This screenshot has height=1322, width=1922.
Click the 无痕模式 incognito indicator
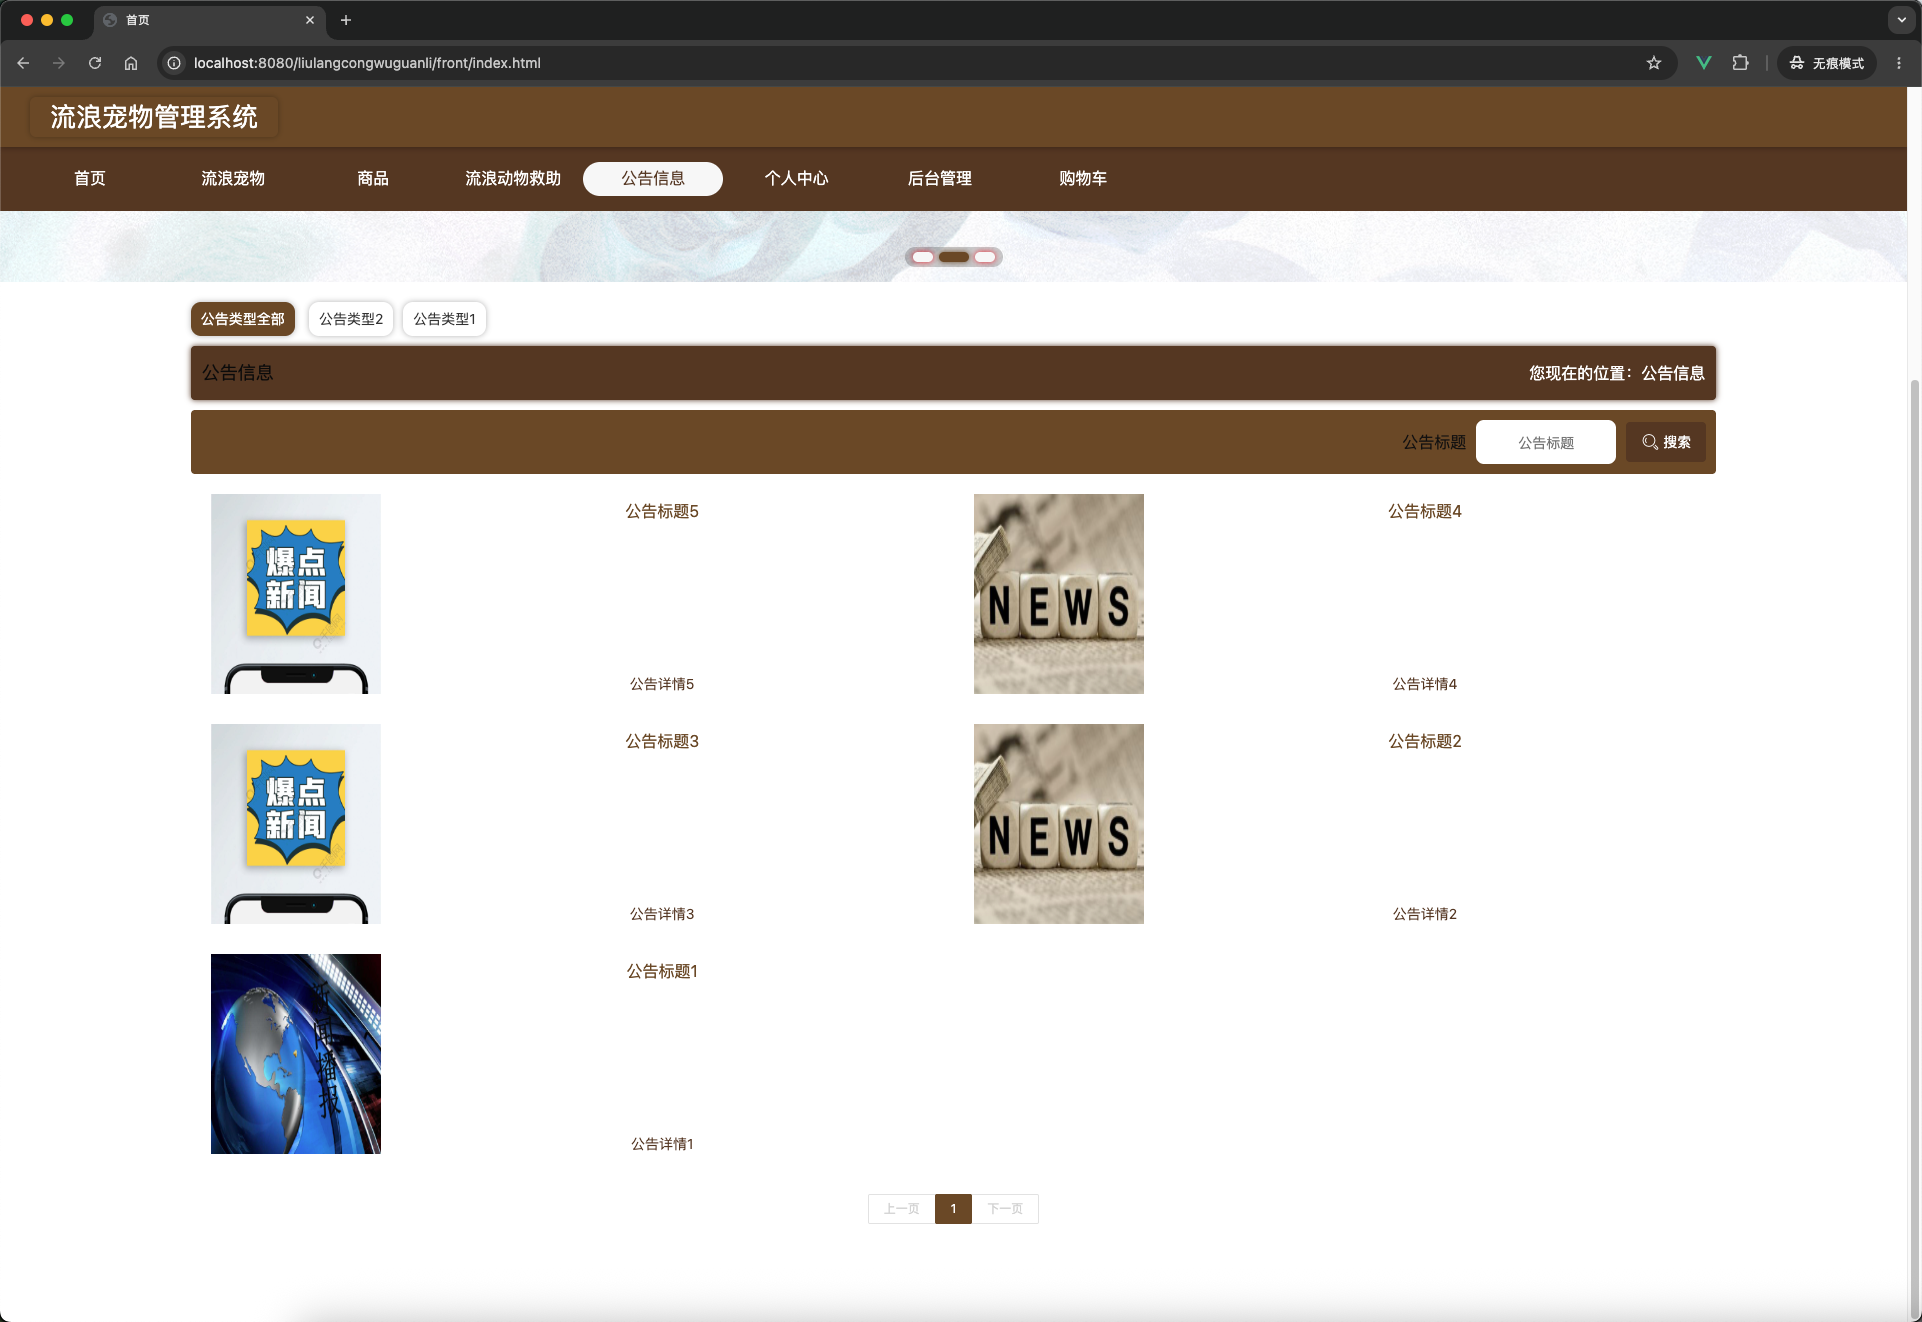[1827, 63]
